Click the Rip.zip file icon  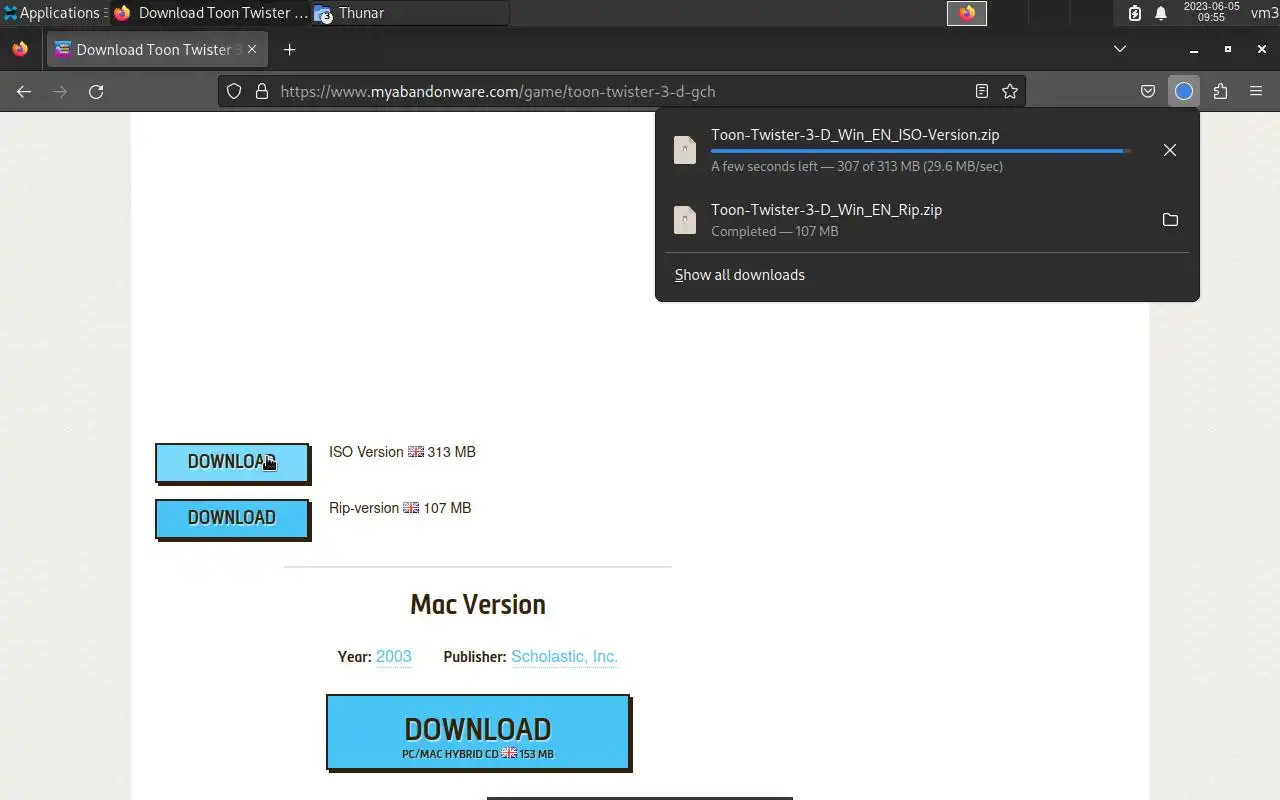[685, 220]
